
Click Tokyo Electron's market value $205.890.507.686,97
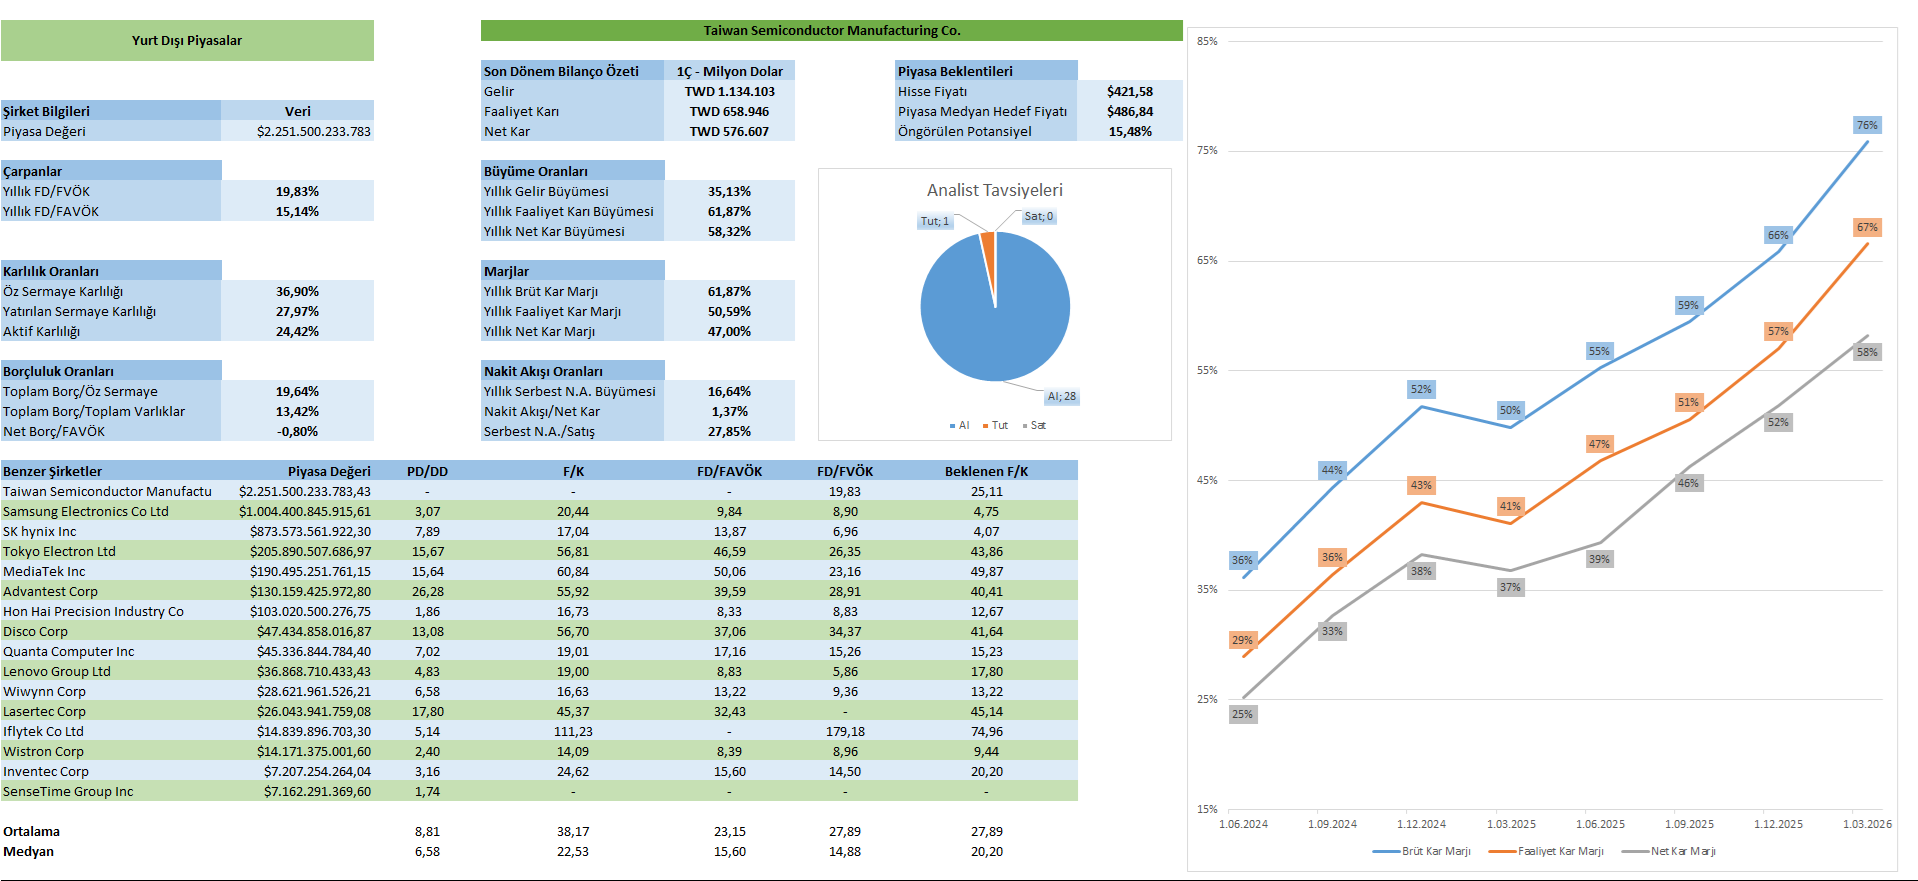[310, 551]
